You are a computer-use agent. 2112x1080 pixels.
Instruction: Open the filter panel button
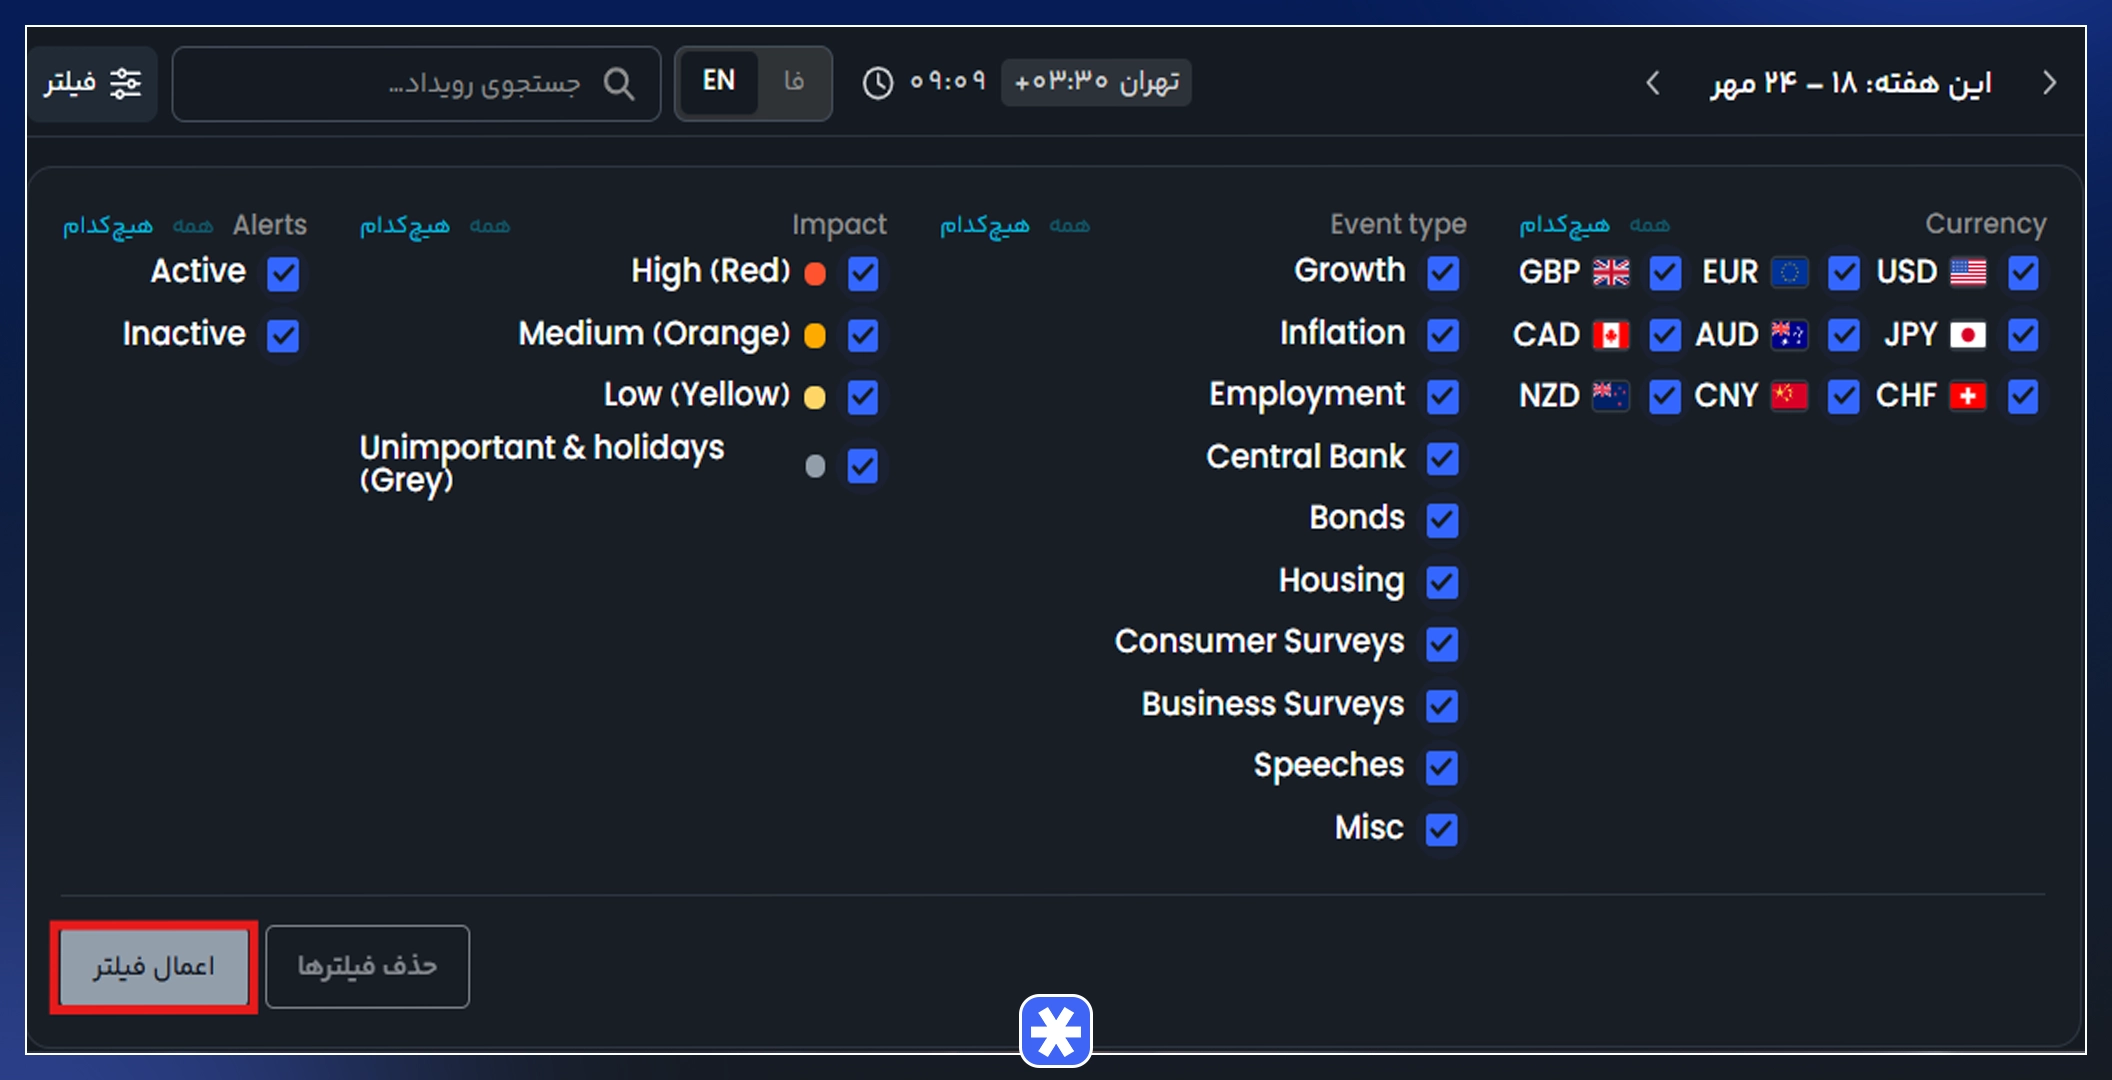93,83
